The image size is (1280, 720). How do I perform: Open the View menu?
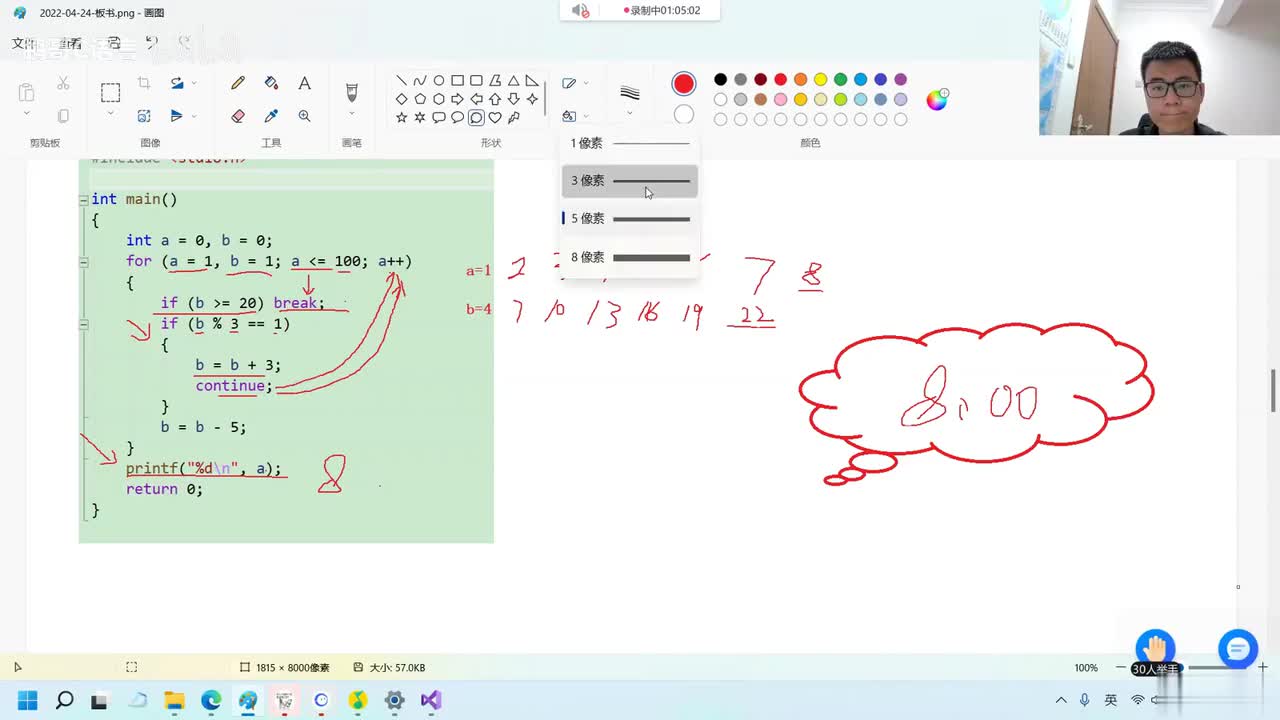(x=69, y=43)
